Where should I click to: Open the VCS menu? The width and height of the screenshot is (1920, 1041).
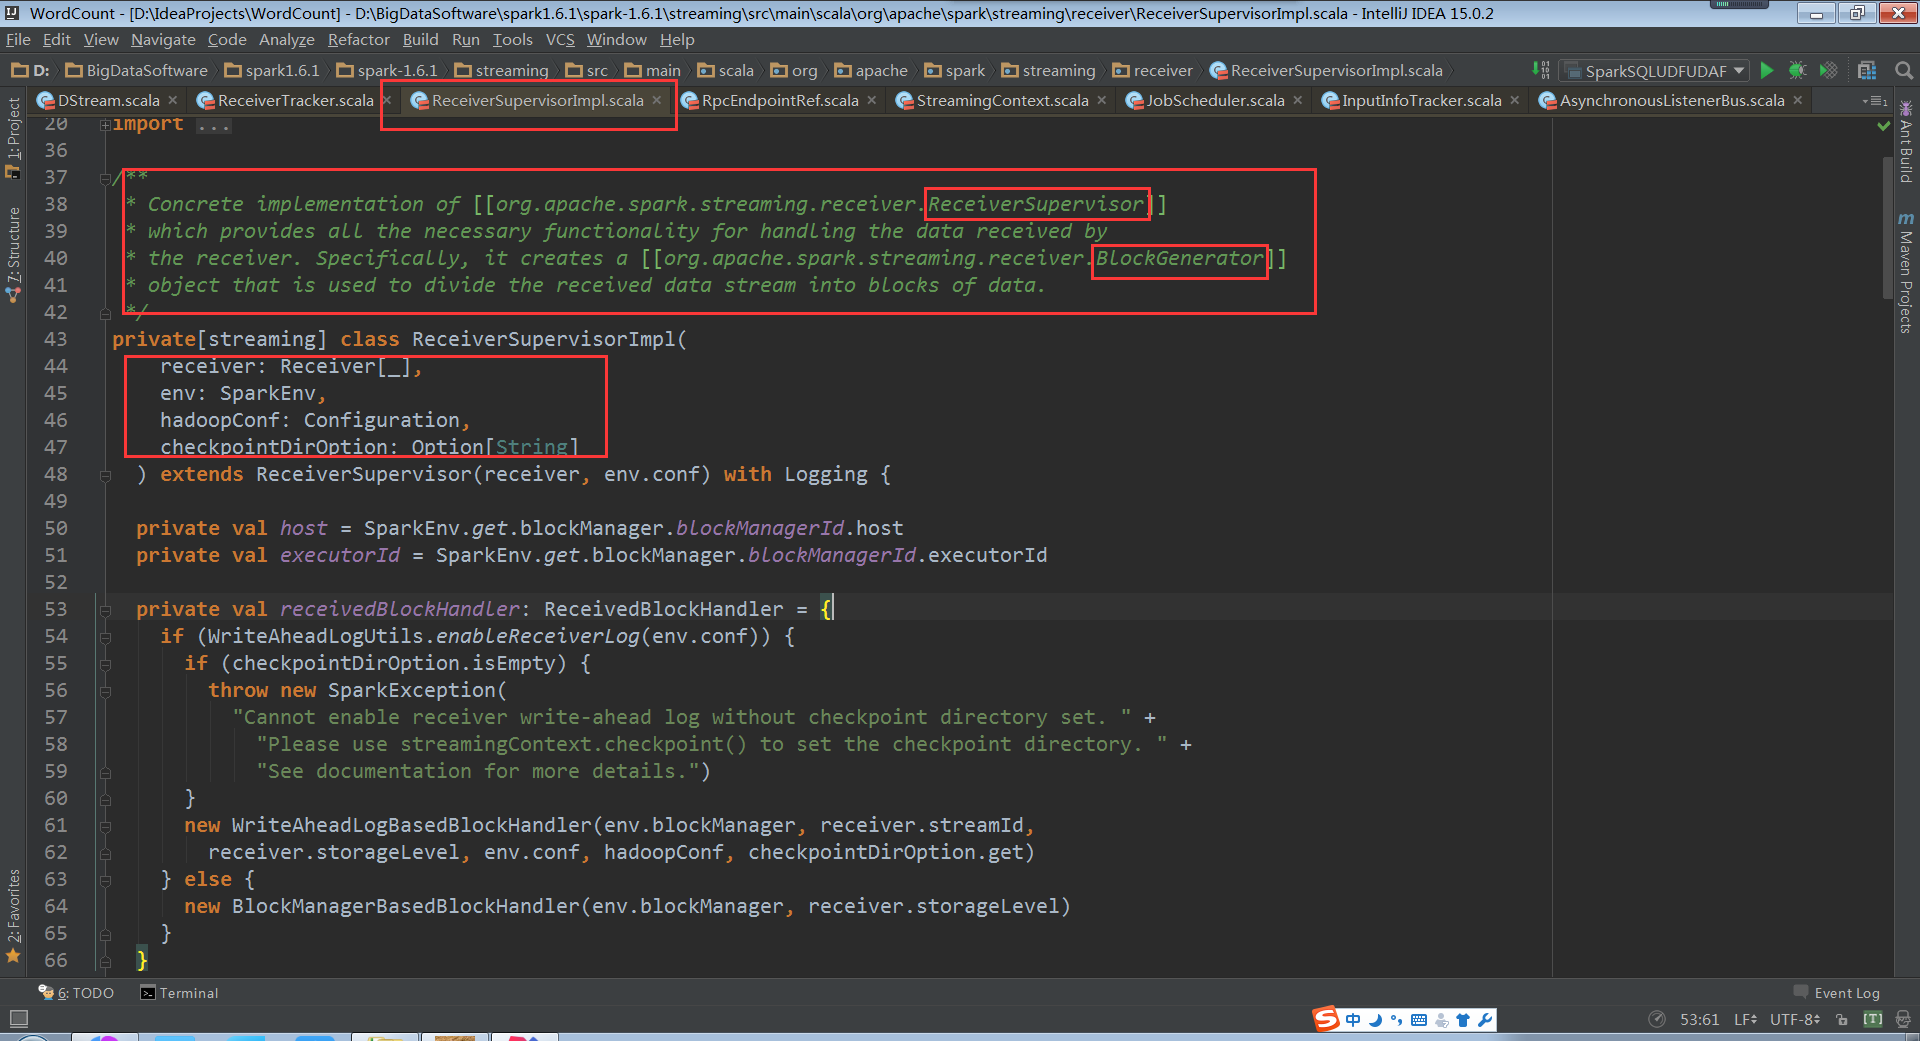pos(560,40)
